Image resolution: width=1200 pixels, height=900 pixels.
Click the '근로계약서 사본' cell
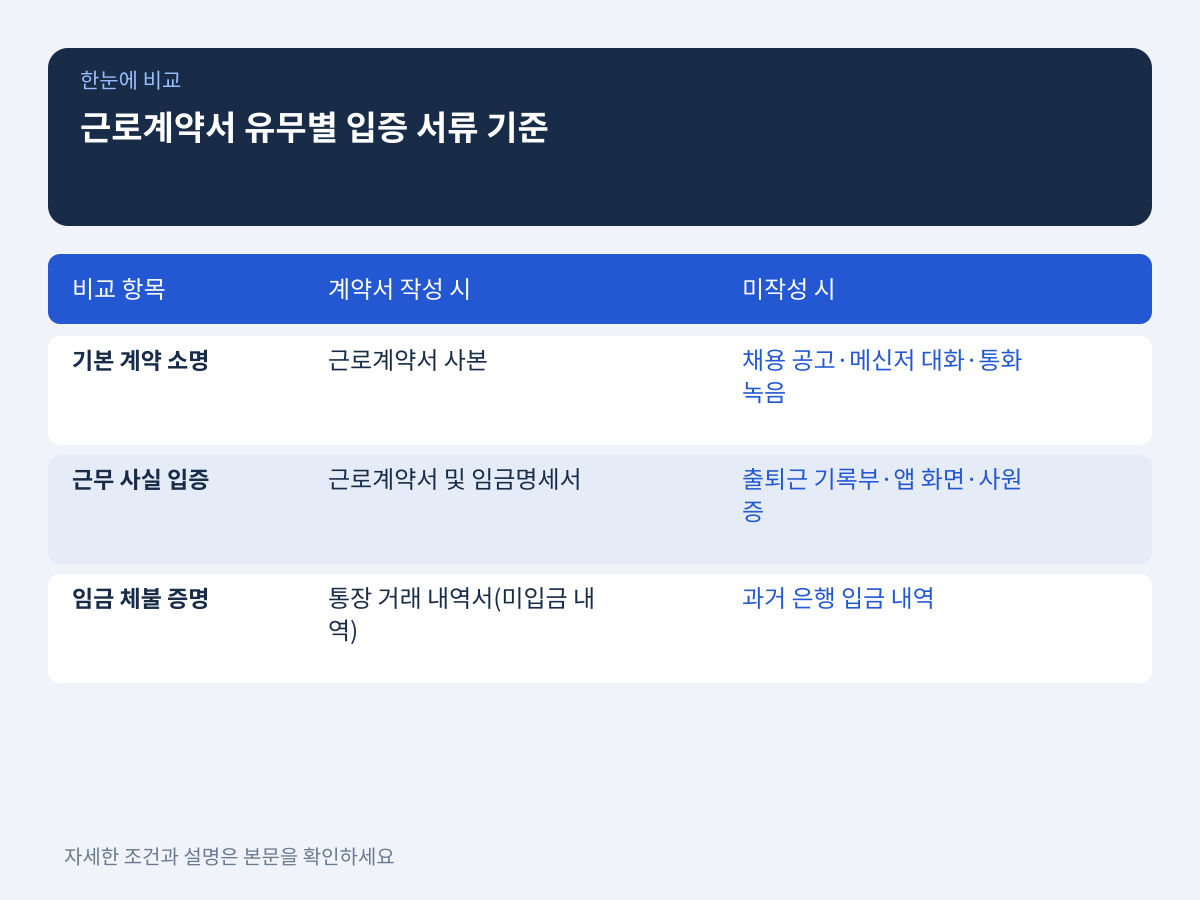coord(407,360)
